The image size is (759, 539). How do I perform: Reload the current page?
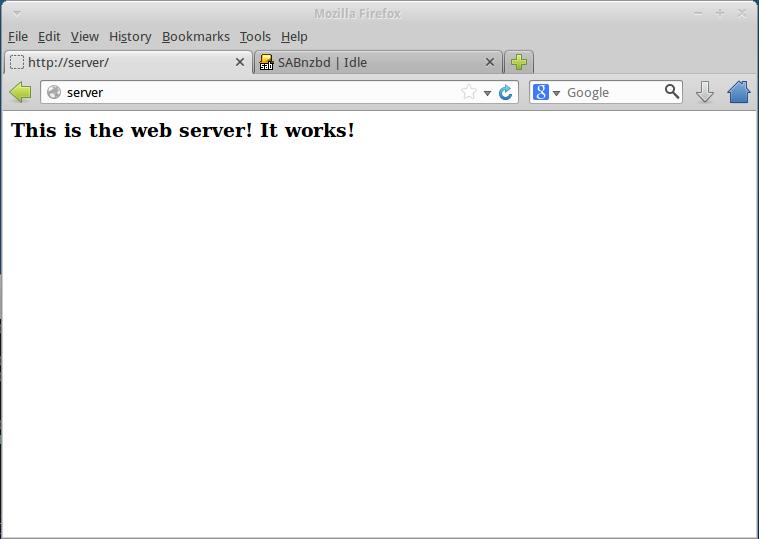click(x=505, y=92)
